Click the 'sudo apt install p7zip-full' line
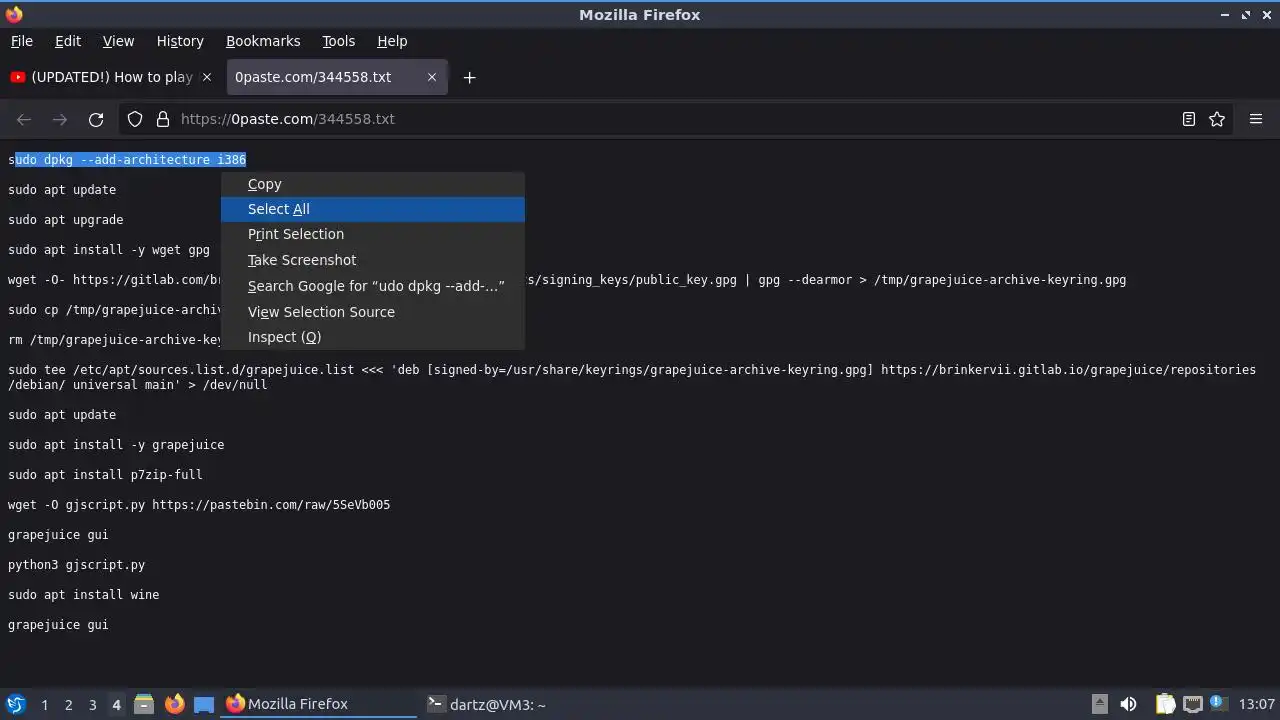1280x720 pixels. coord(105,475)
